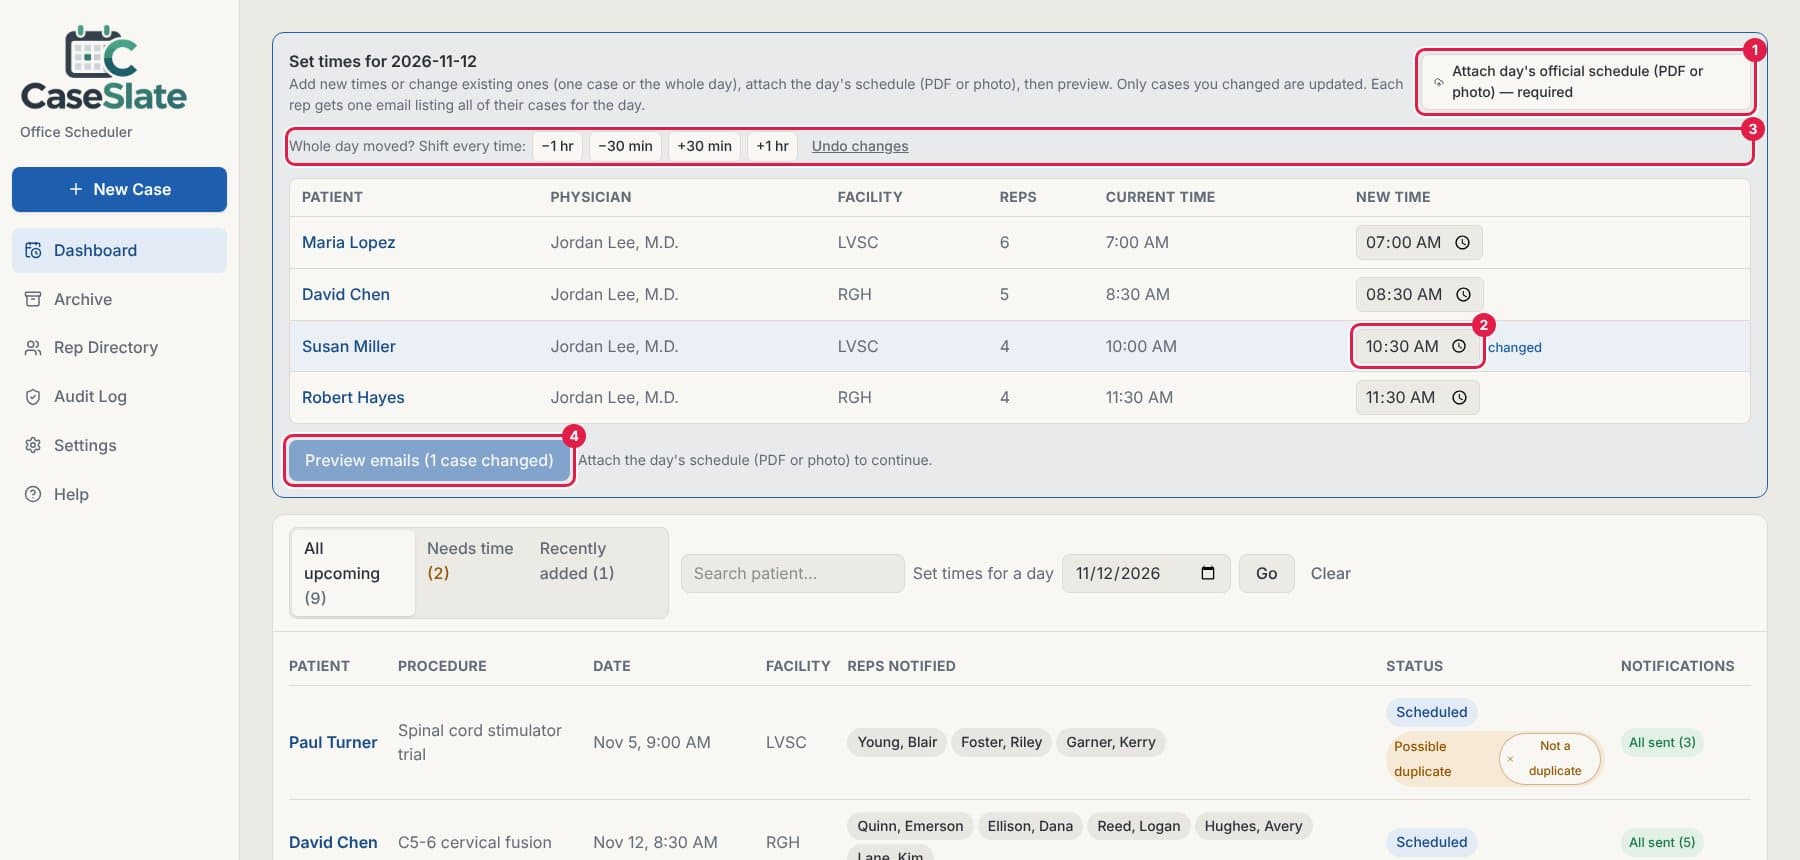
Task: Open Rep Directory using its people icon
Action: 33,347
